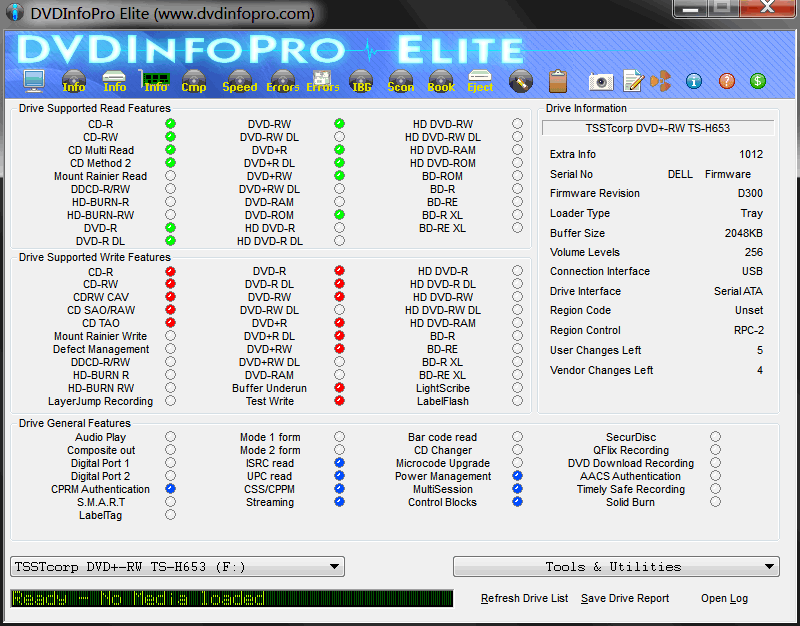This screenshot has width=800, height=626.
Task: Click the Volume Levels value 256
Action: point(754,252)
